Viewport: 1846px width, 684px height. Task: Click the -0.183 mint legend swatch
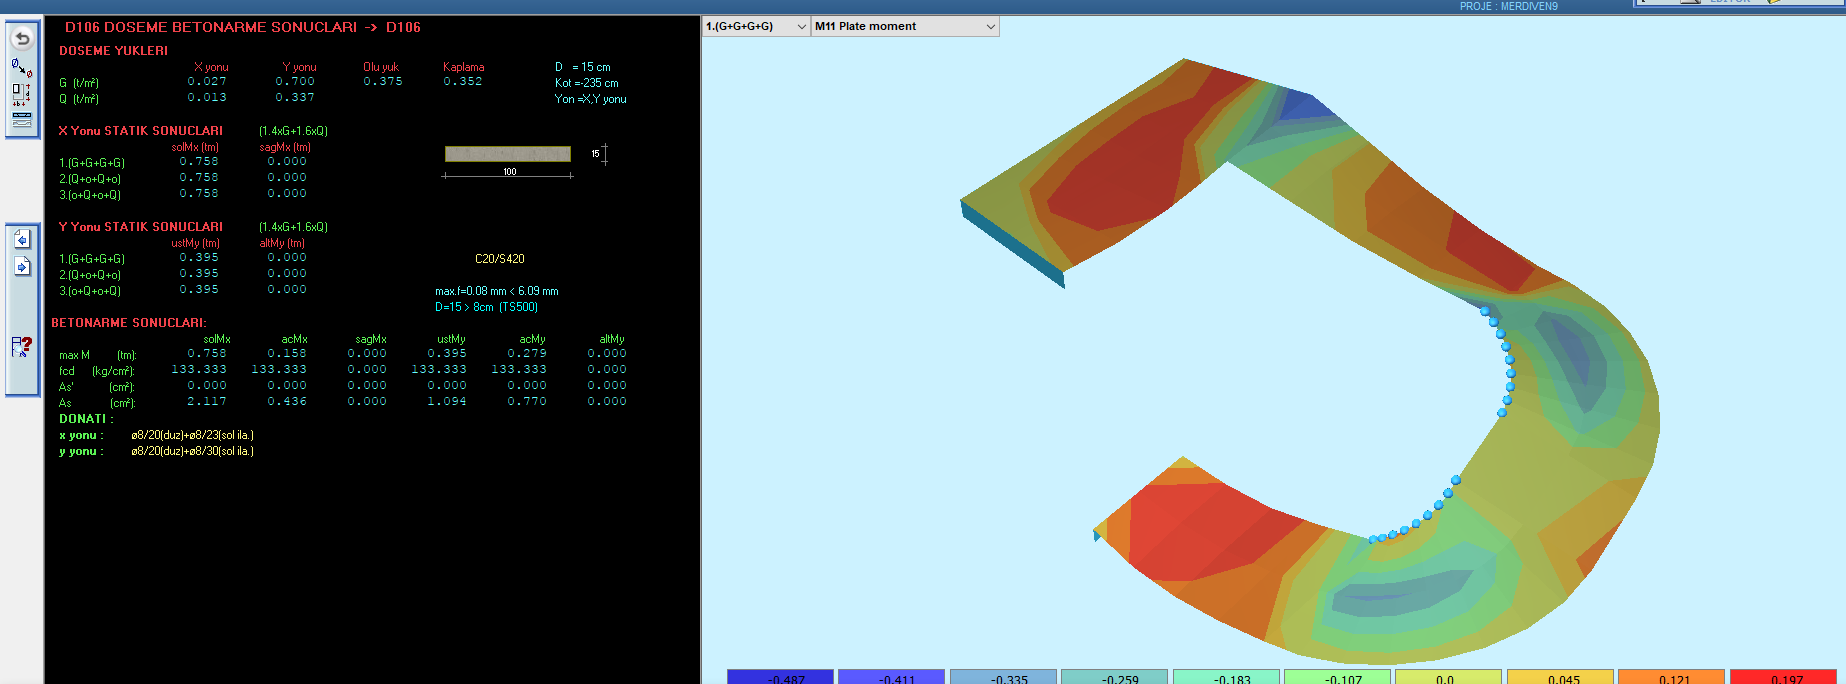1225,677
